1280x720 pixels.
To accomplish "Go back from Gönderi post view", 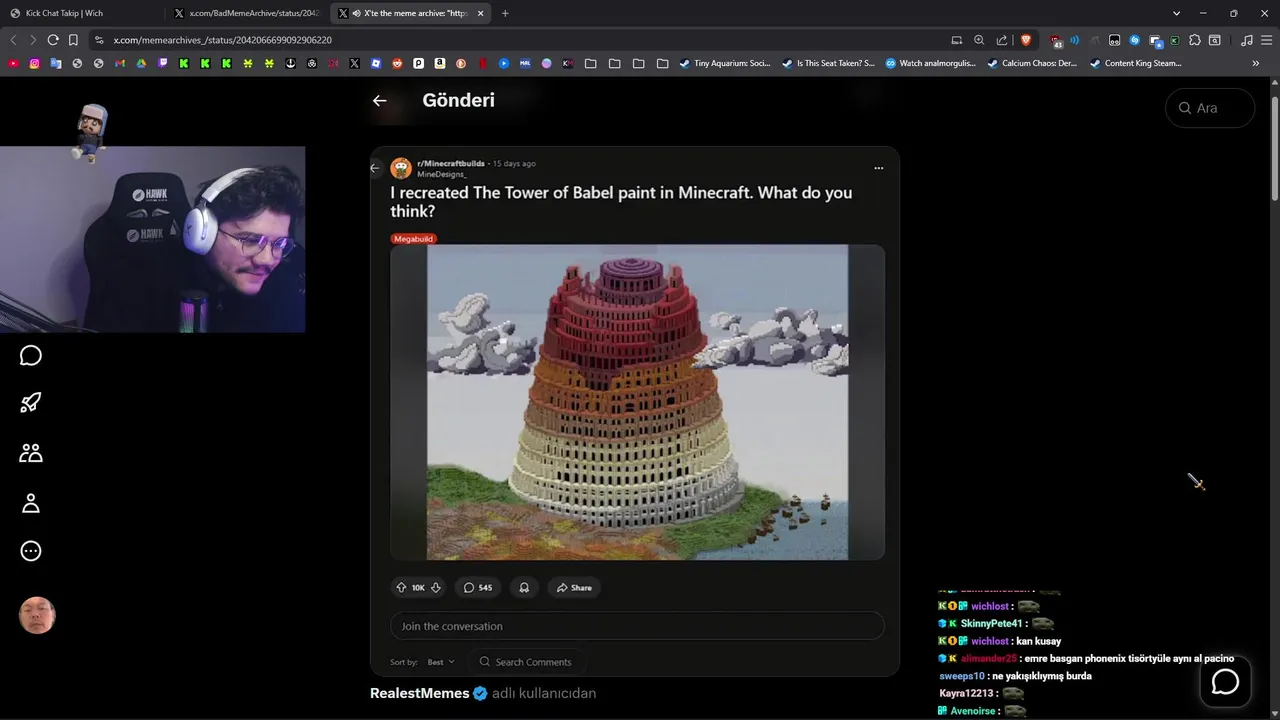I will point(379,100).
